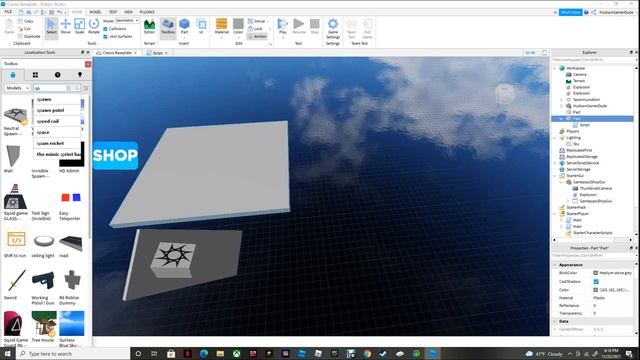
Task: Select the Sword model thumbnail
Action: click(x=16, y=280)
